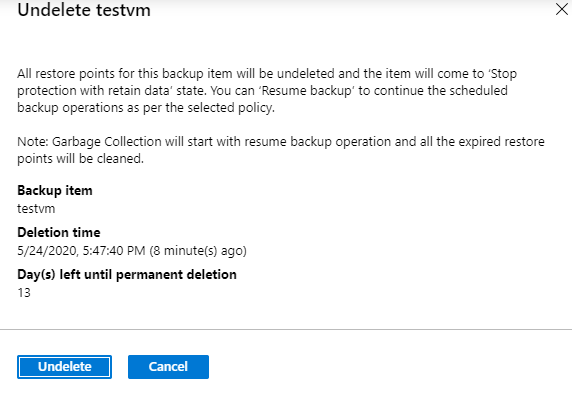Click the days left value 13

pyautogui.click(x=24, y=293)
